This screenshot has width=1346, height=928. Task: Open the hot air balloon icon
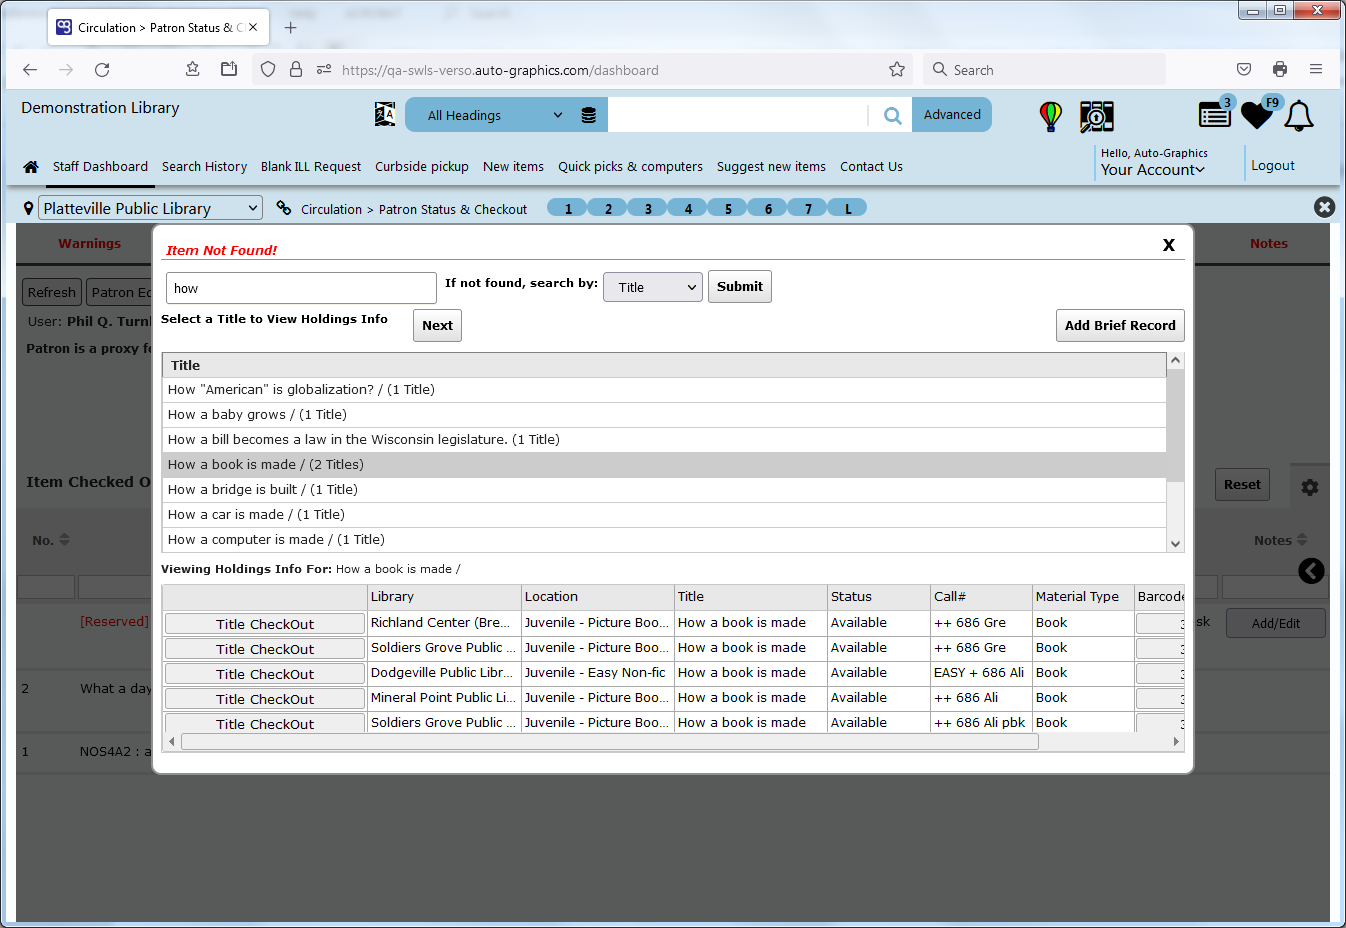[1050, 116]
